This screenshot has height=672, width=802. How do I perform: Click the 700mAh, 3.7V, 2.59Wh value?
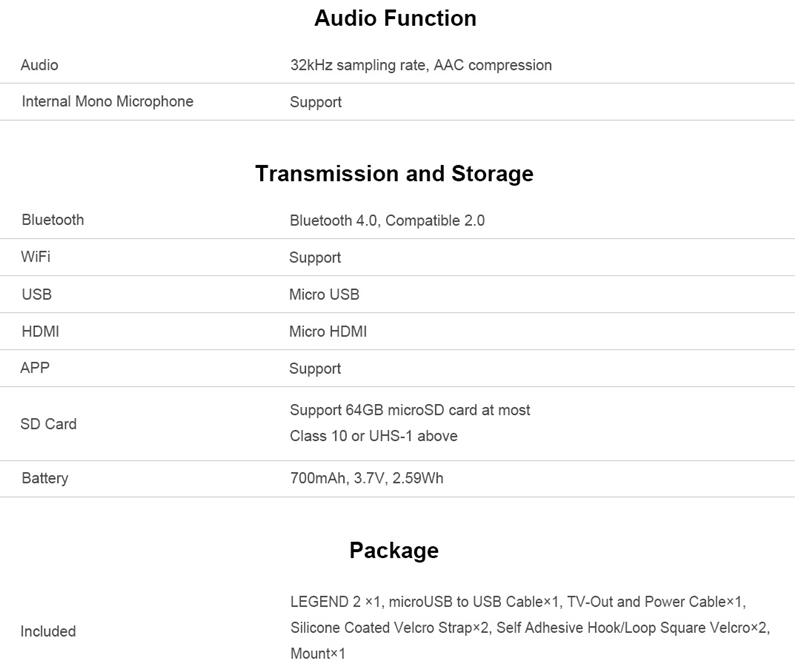point(366,478)
